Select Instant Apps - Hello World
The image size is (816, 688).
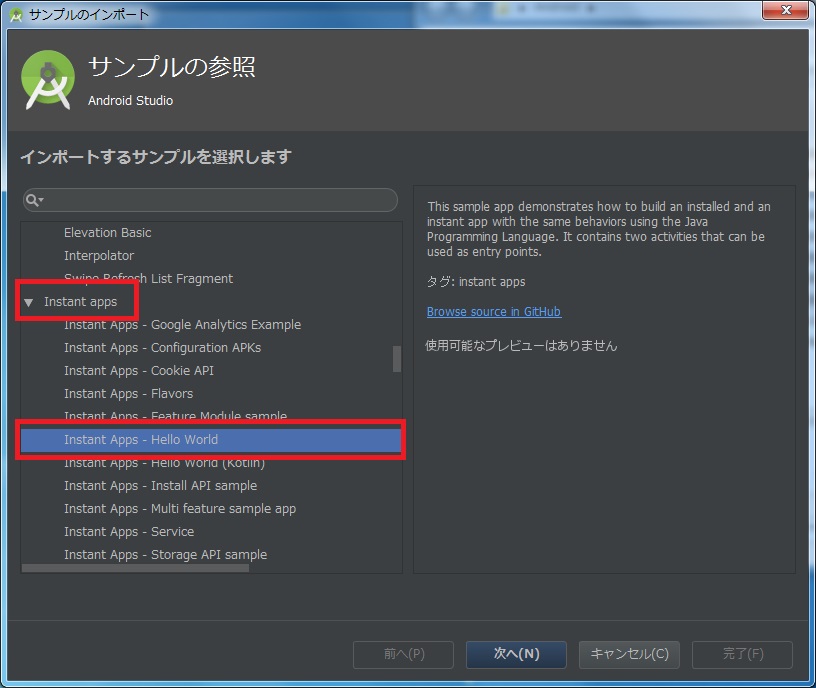coord(211,440)
